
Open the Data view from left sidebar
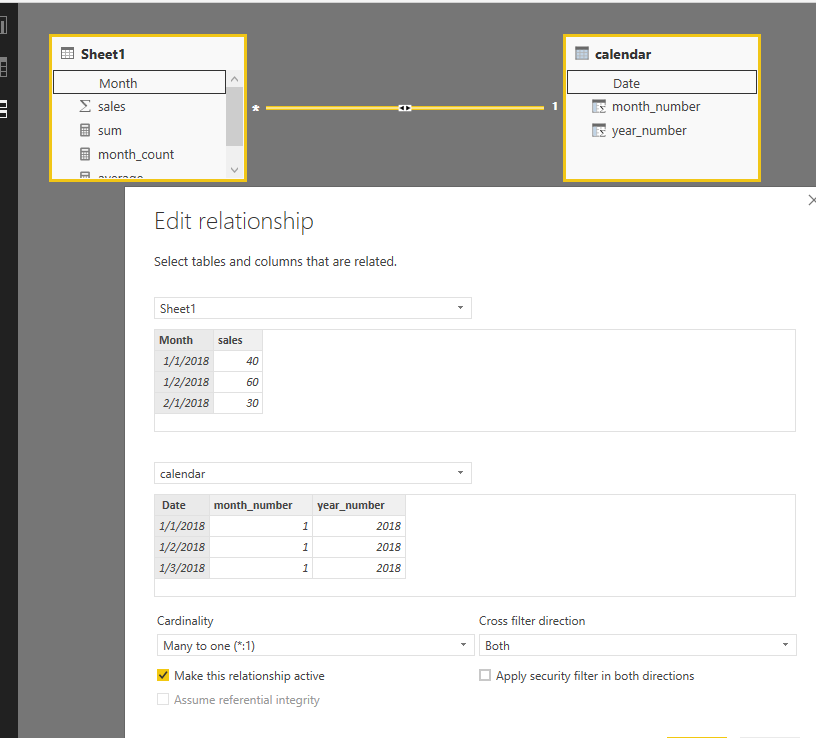(3, 67)
